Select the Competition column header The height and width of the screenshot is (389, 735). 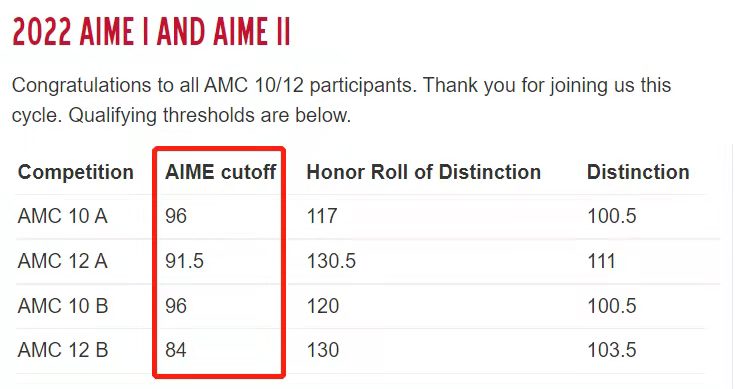[x=76, y=172]
